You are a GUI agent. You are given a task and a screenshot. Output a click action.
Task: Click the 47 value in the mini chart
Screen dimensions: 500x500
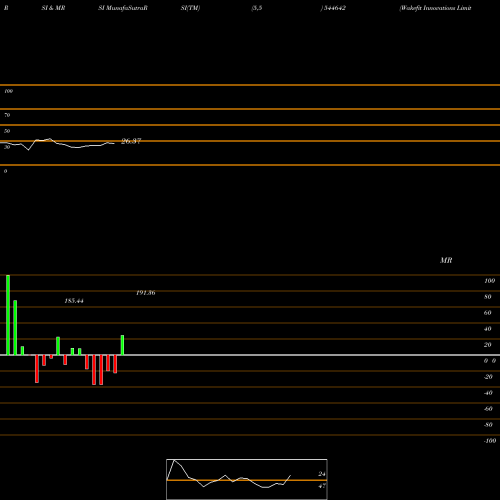(x=322, y=486)
